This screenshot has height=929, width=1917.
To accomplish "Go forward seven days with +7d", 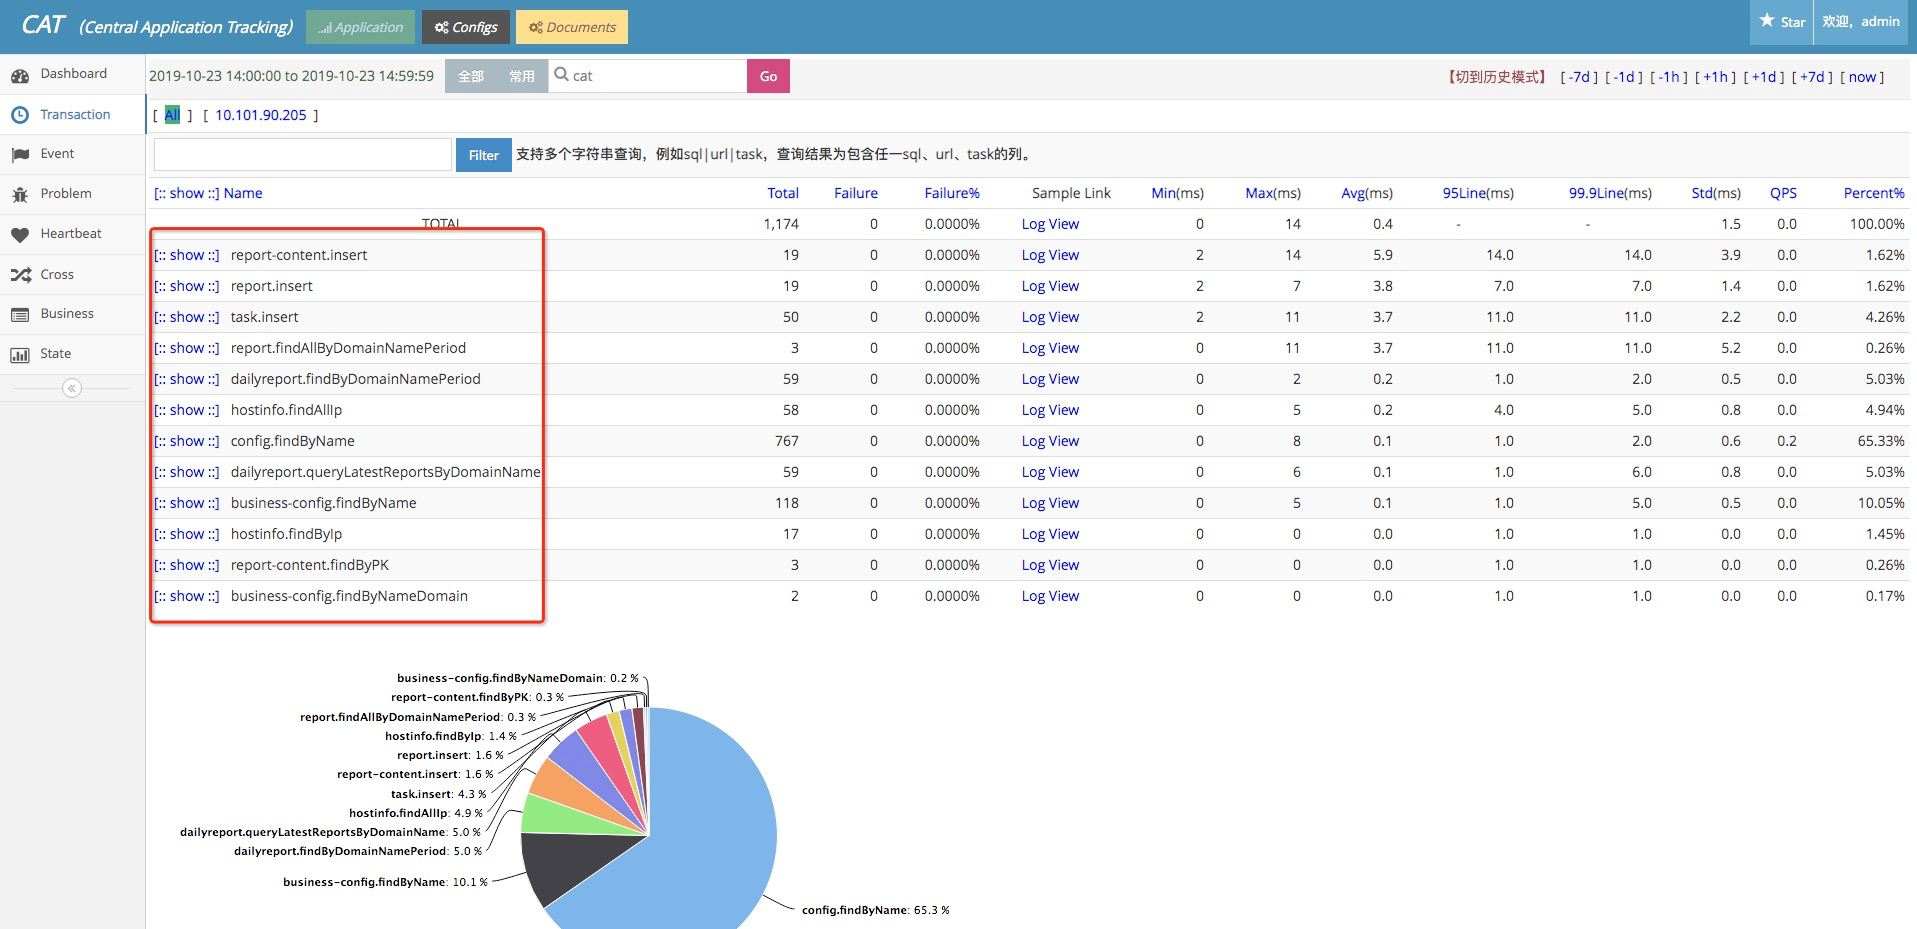I will pyautogui.click(x=1812, y=77).
